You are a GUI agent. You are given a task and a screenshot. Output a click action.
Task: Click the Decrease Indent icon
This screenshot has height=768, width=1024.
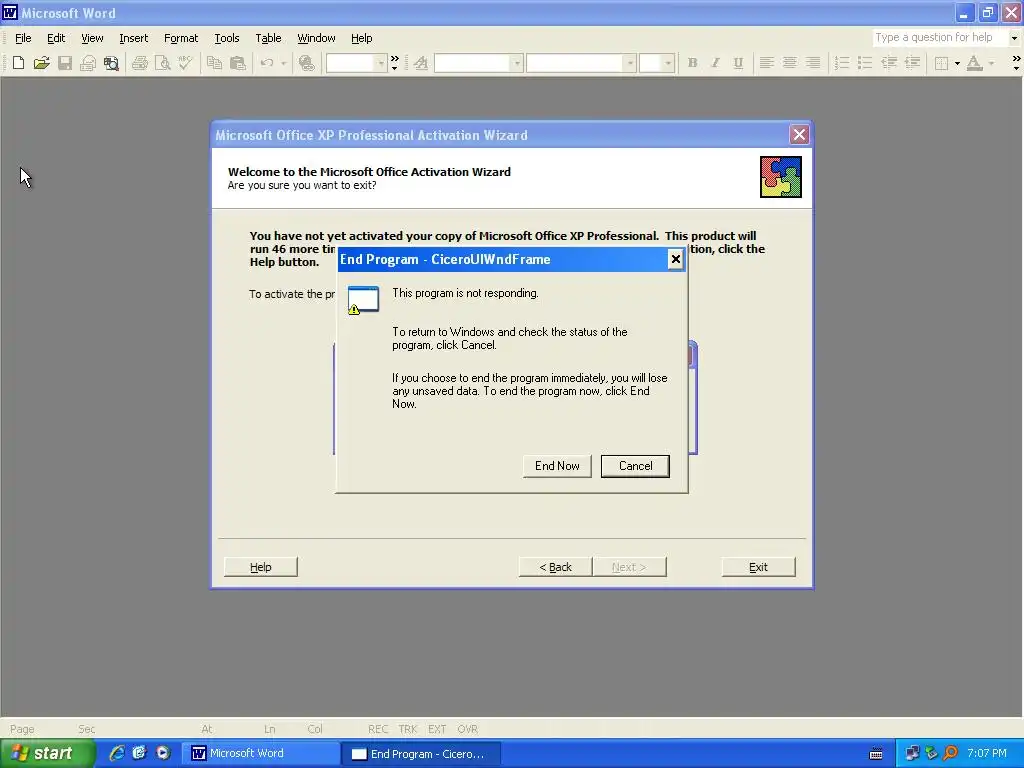[889, 63]
